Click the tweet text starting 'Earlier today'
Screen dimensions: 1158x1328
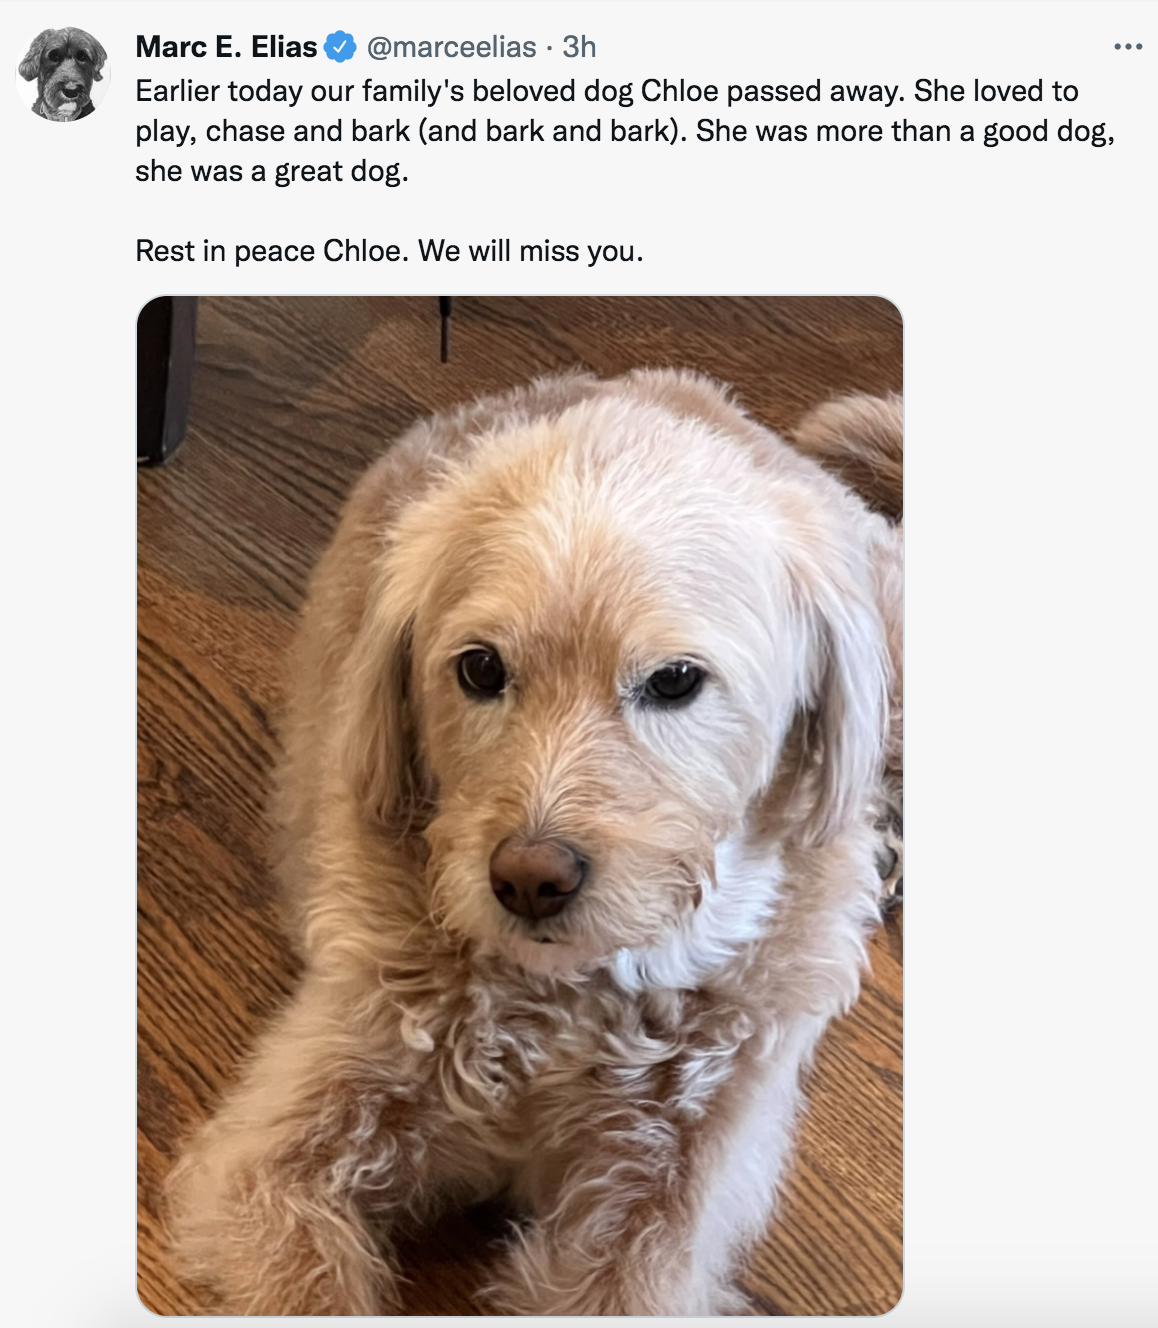pos(625,131)
